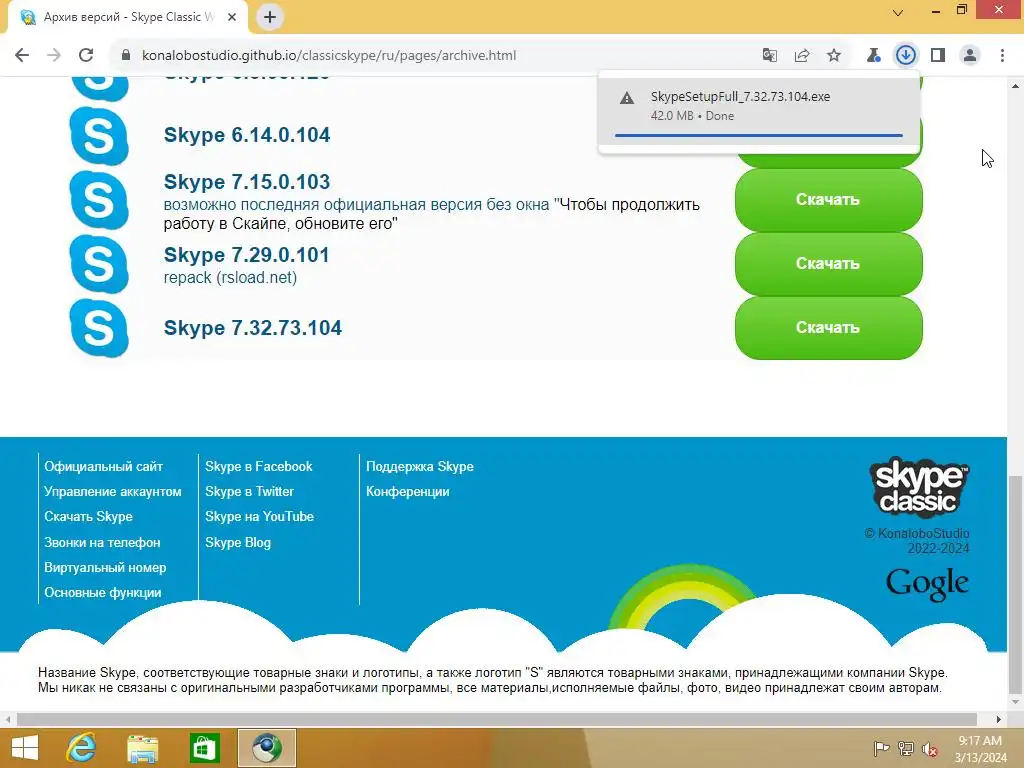
Task: Click the Action Center flag tray icon
Action: click(x=881, y=748)
